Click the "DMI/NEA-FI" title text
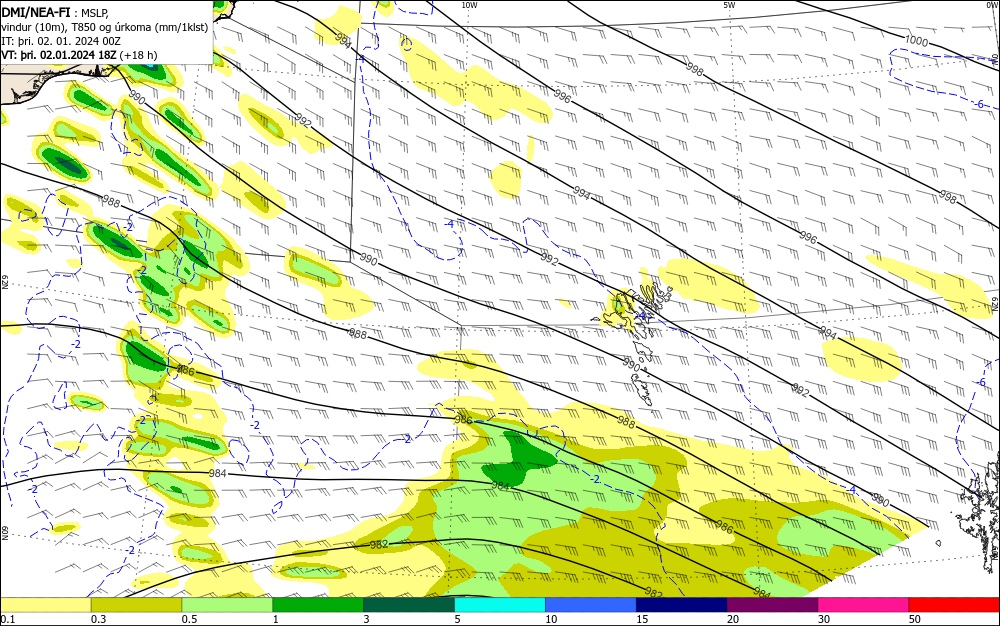This screenshot has width=1000, height=626. tap(36, 11)
